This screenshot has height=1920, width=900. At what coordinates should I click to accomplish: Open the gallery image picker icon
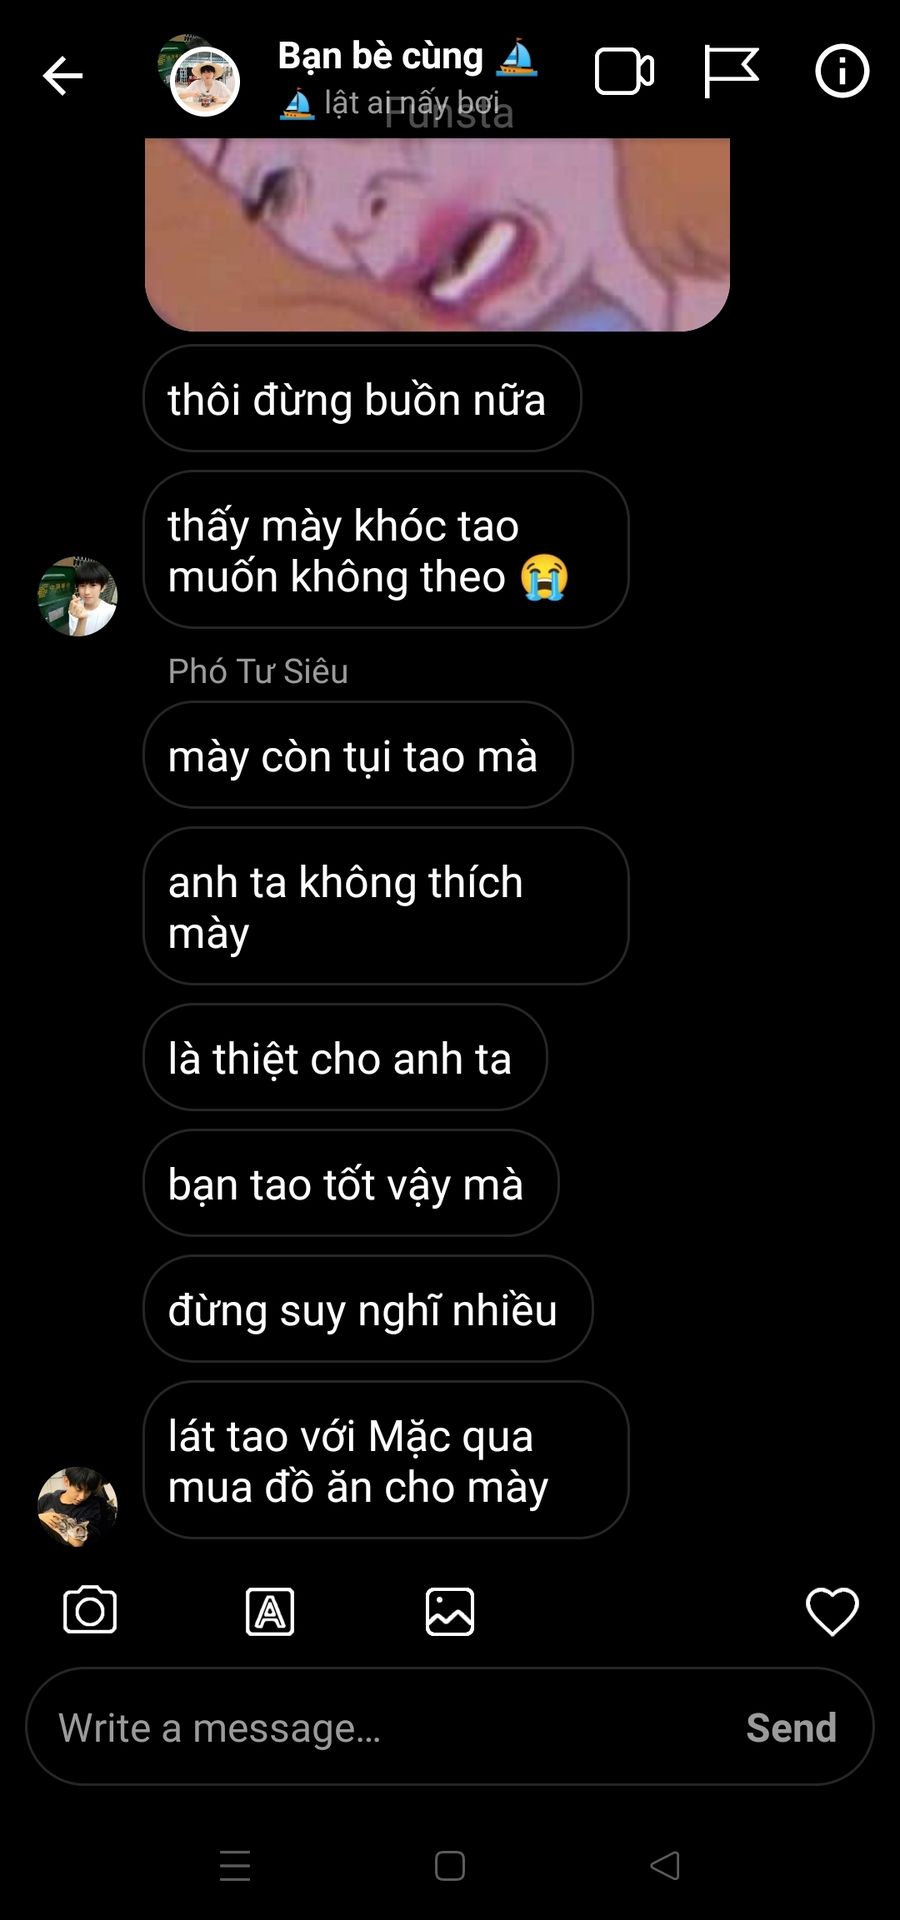(x=450, y=1611)
